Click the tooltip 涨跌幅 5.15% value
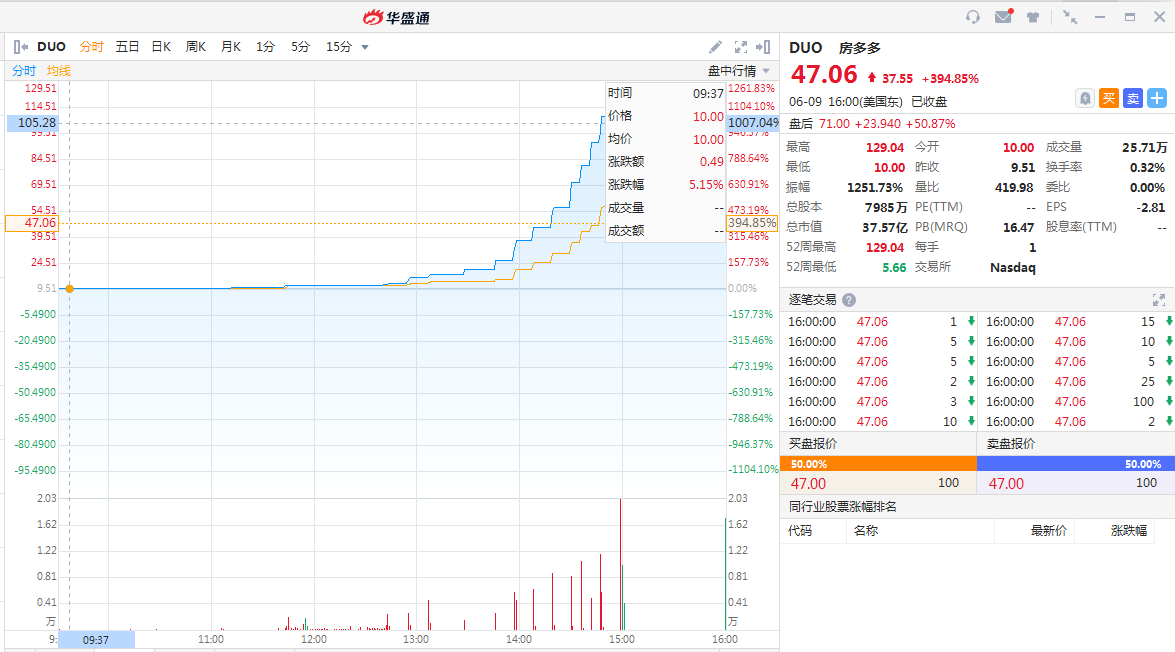Image resolution: width=1175 pixels, height=652 pixels. point(706,184)
